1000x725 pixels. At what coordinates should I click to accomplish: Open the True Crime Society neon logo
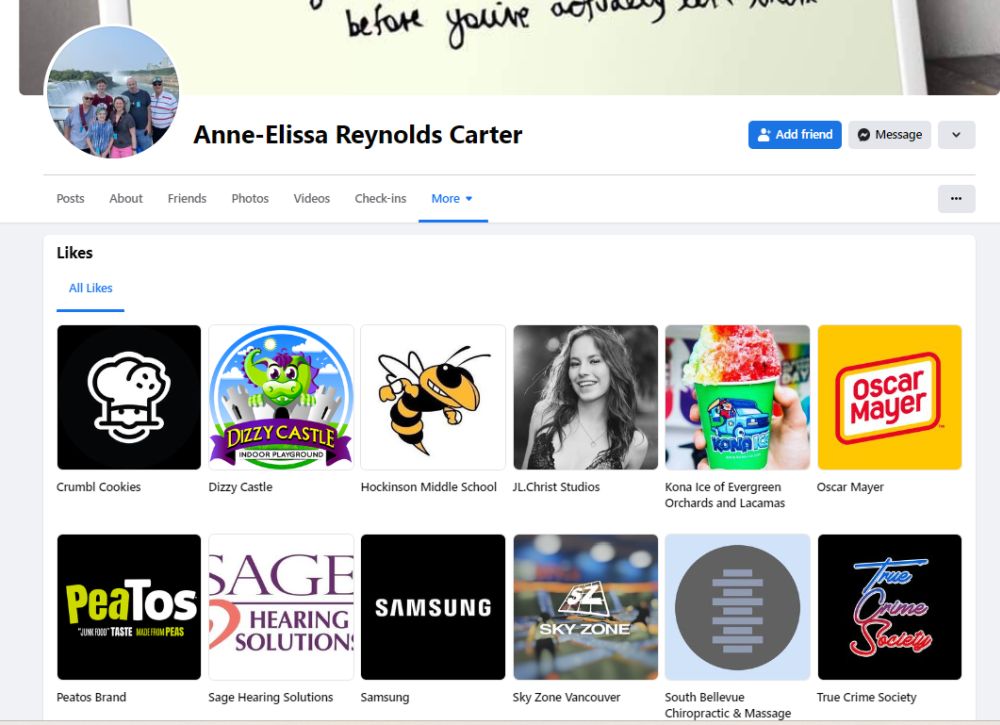pyautogui.click(x=890, y=607)
